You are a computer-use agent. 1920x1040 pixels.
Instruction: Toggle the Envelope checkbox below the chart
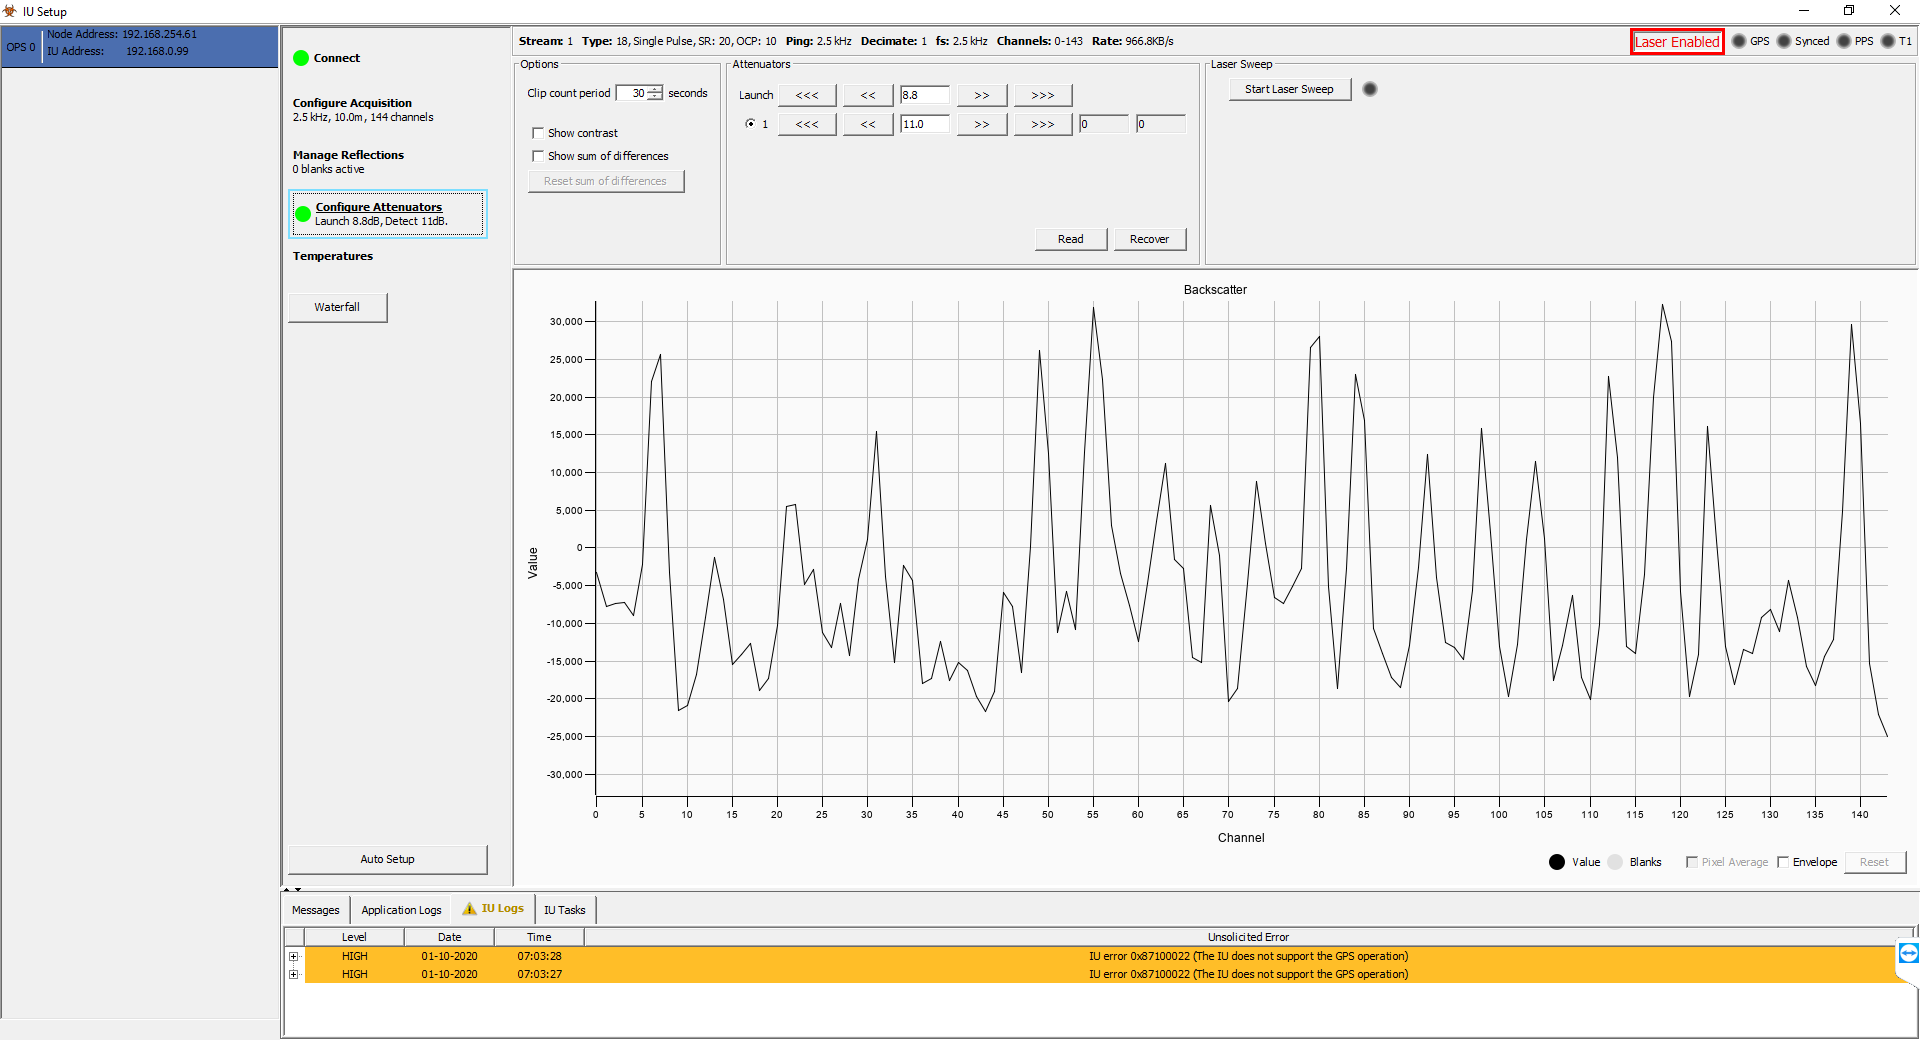coord(1785,862)
